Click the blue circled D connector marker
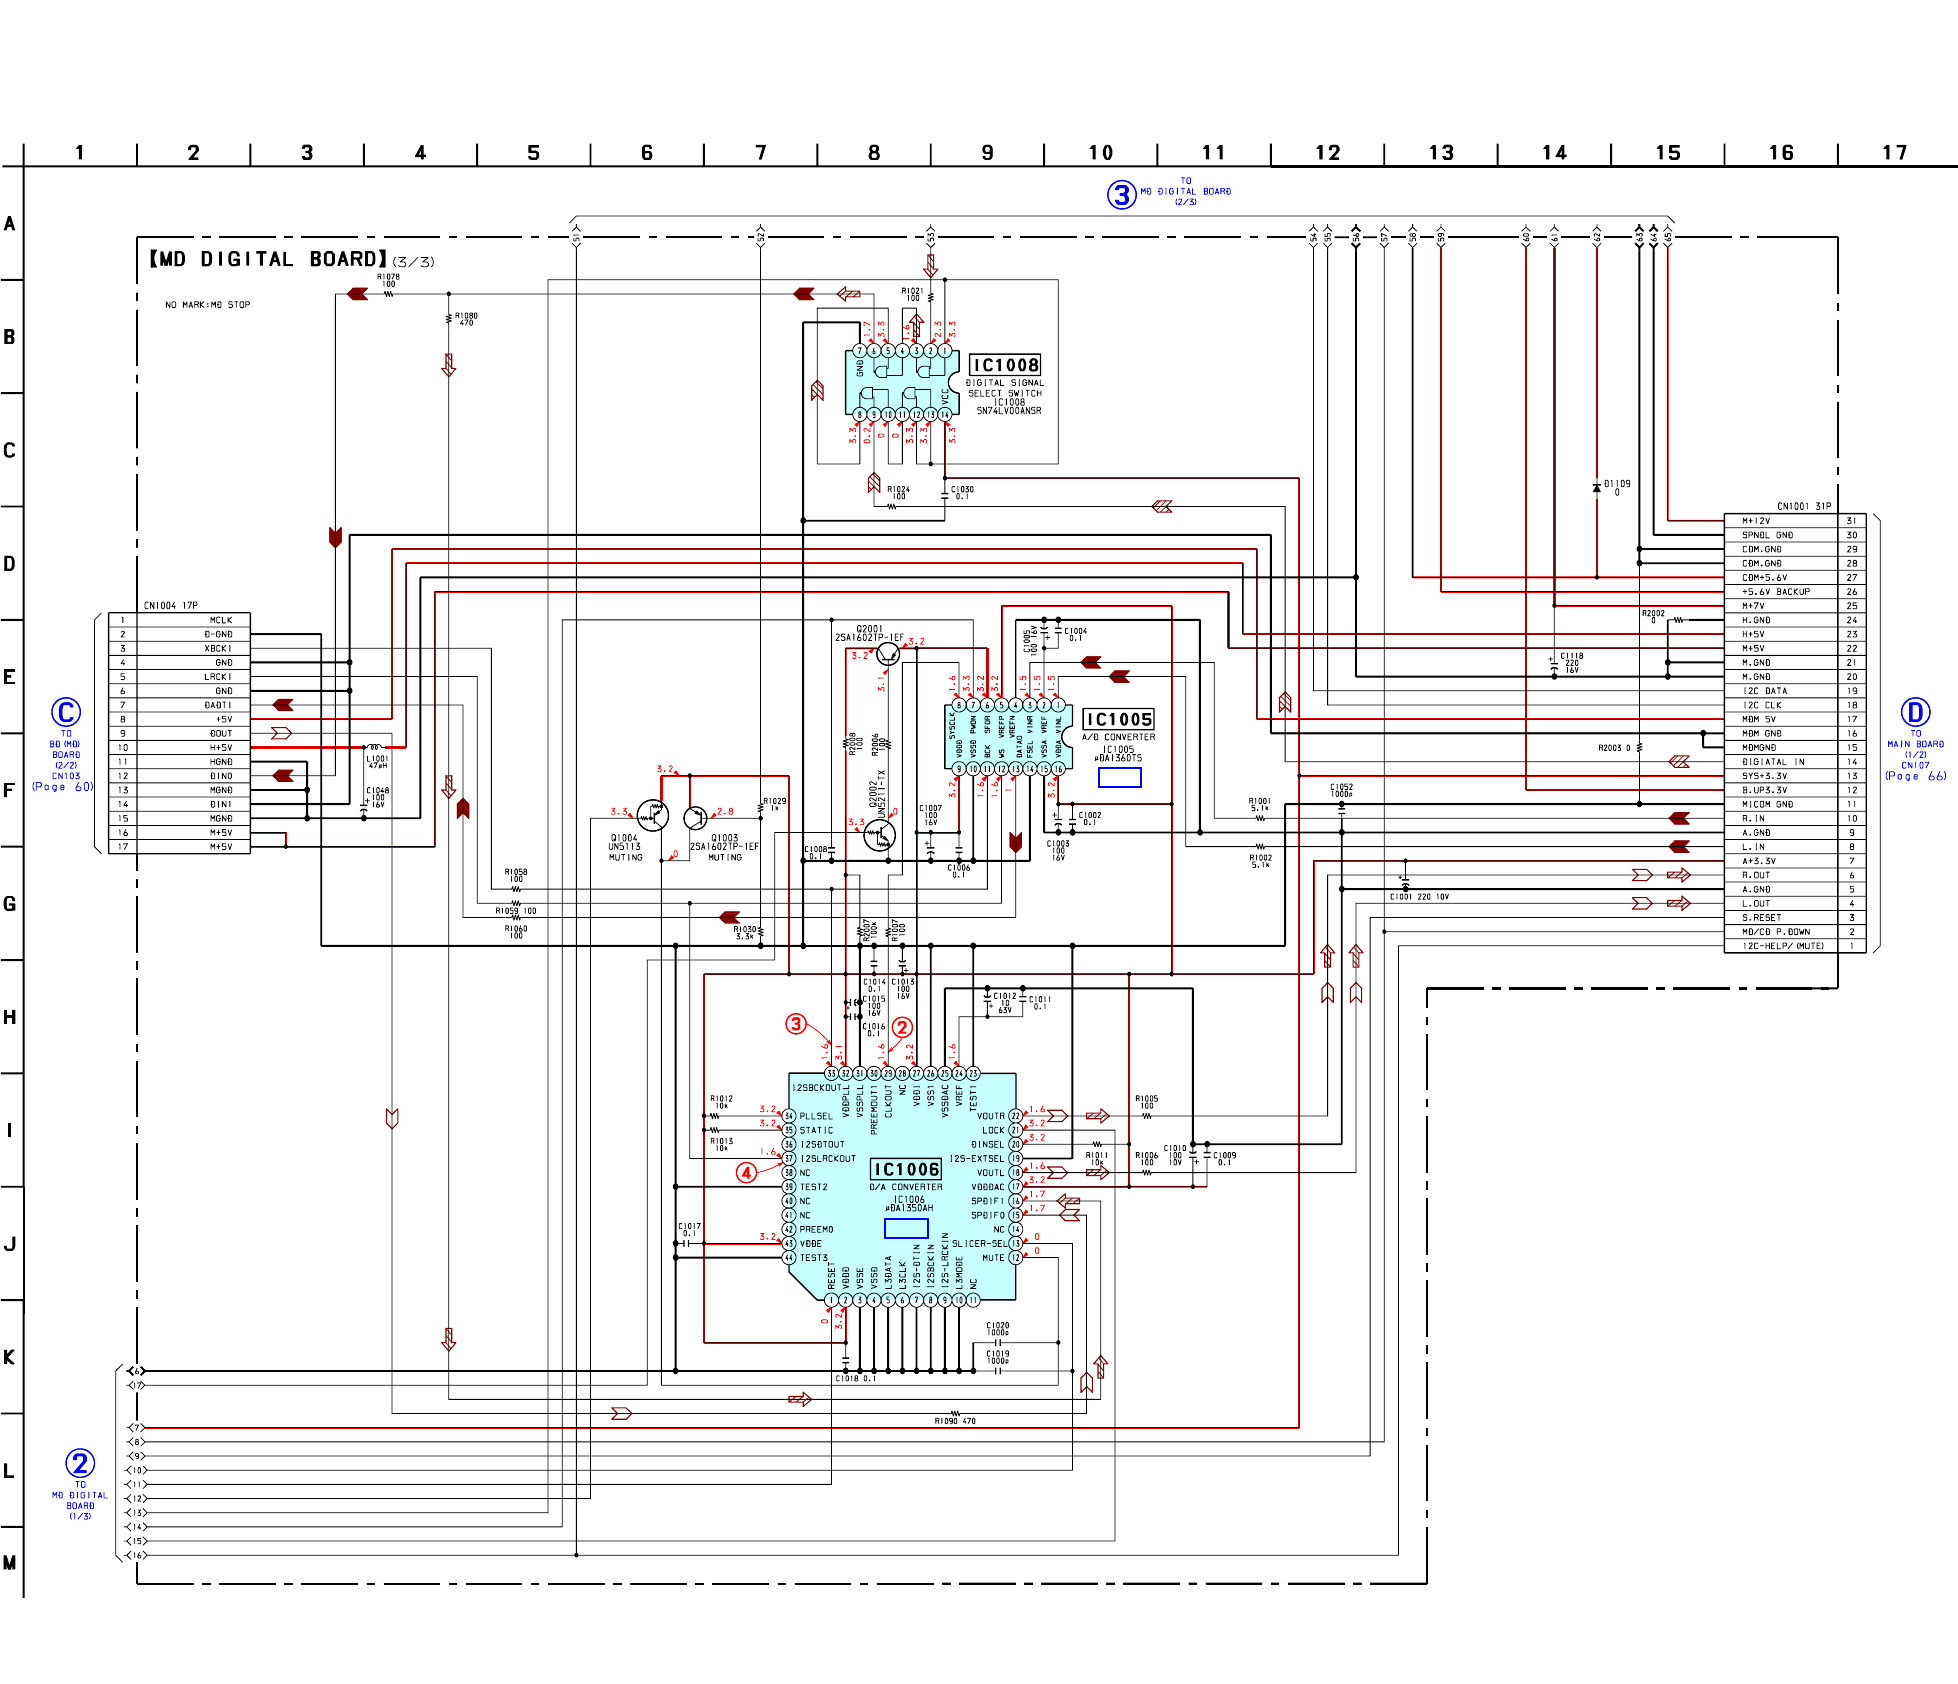Viewport: 1958px width, 1684px height. click(x=1915, y=712)
